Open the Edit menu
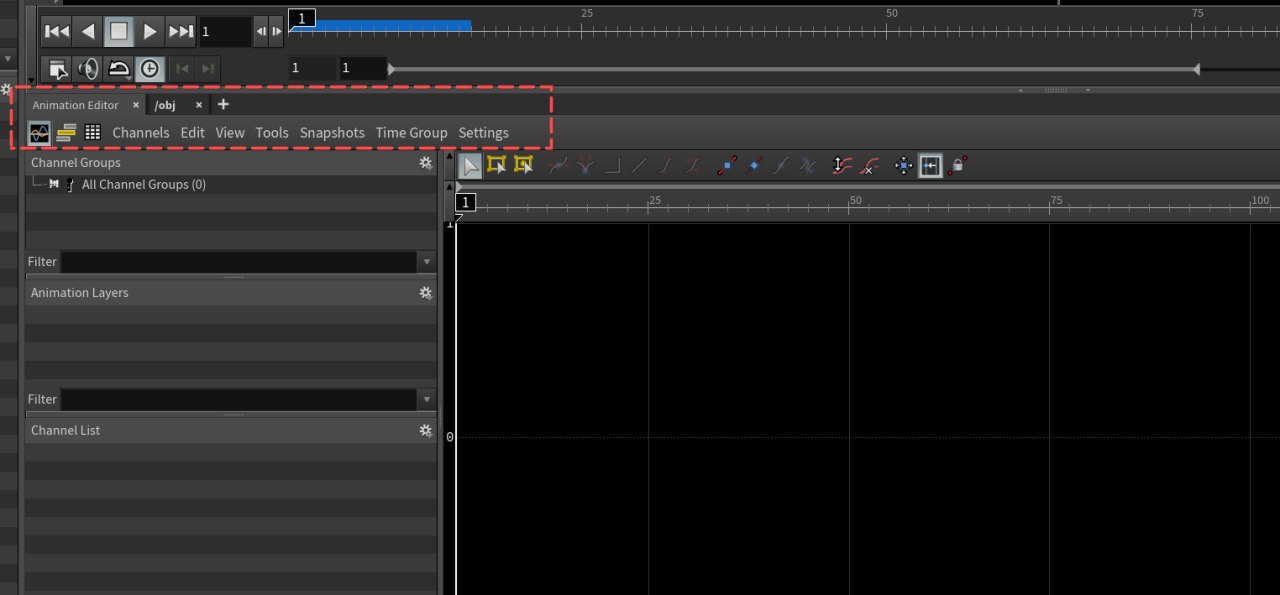 tap(193, 133)
